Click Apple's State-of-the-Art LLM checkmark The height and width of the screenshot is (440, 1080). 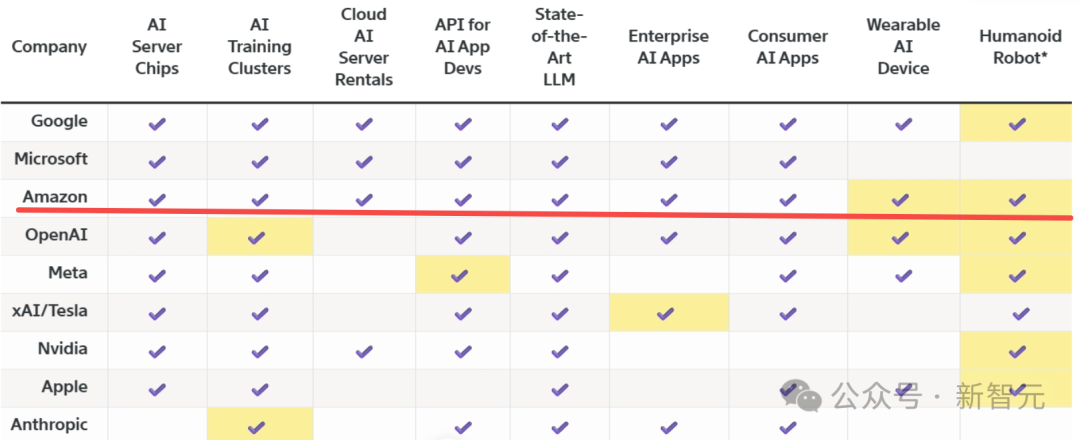pos(559,389)
